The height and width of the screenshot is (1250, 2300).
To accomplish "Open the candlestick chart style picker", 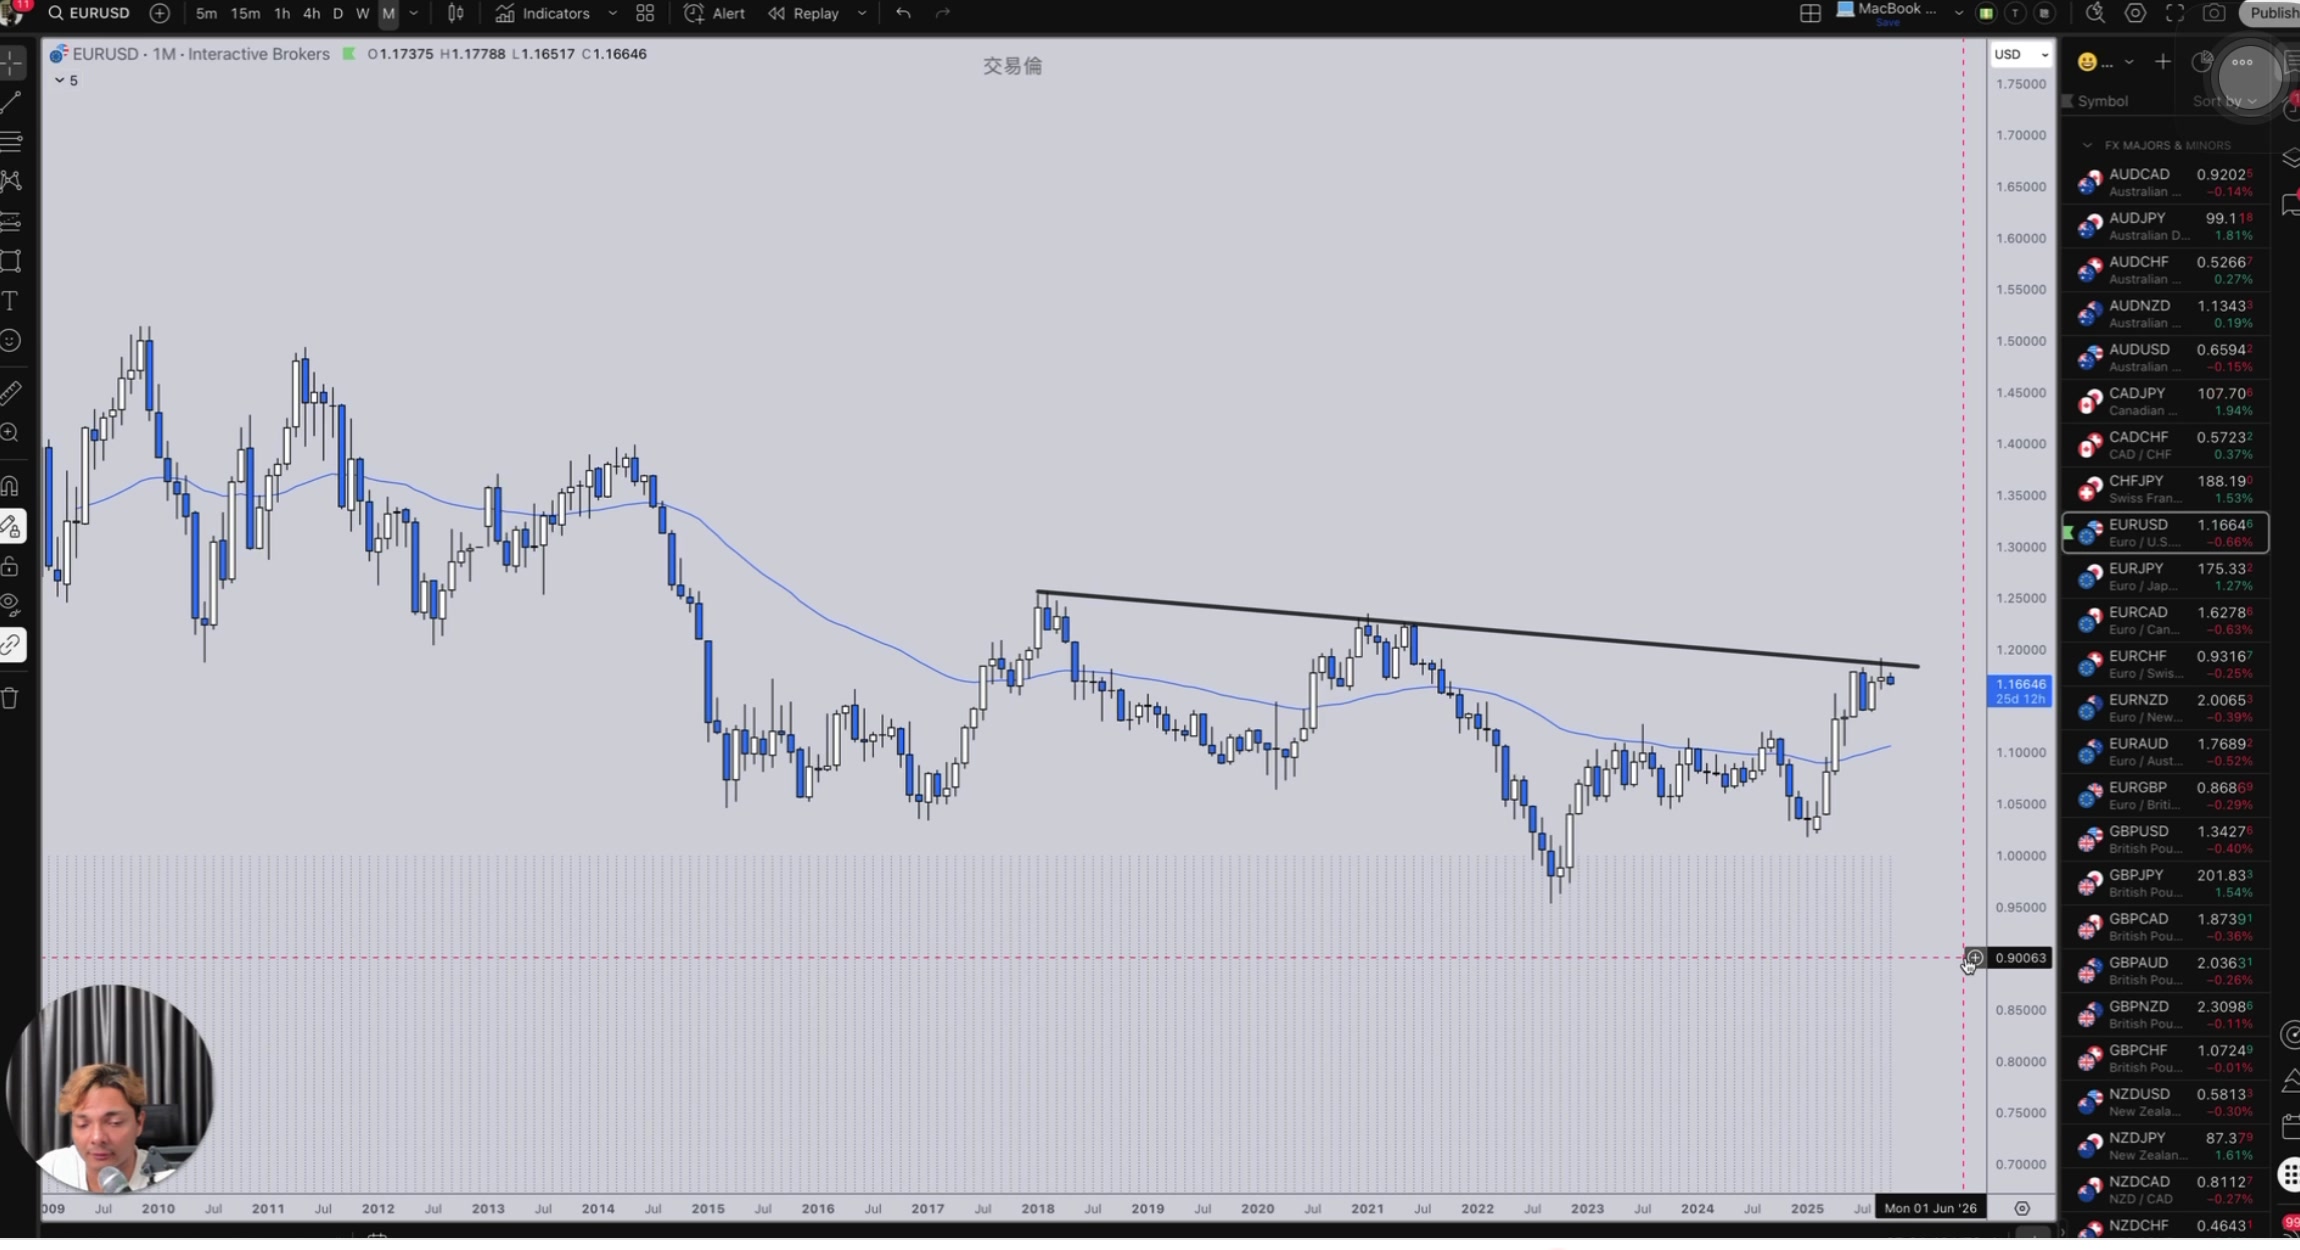I will coord(456,13).
